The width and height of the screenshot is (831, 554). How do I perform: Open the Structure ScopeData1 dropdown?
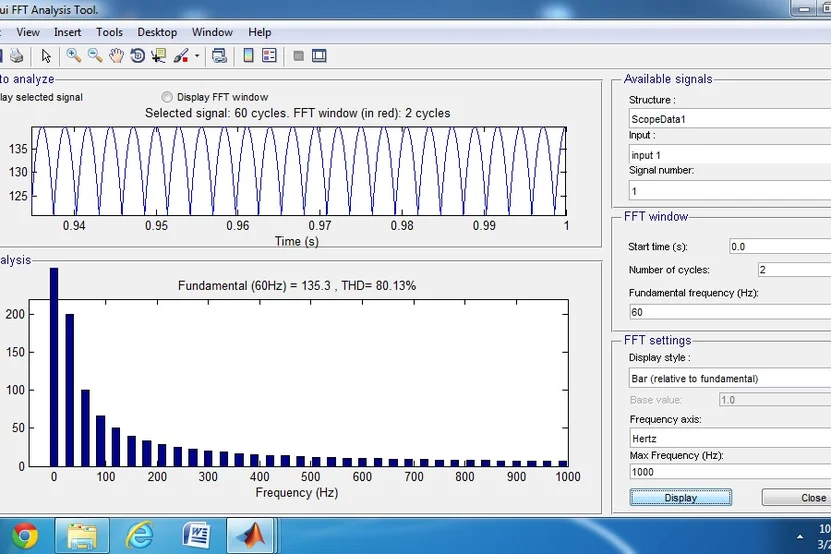point(728,119)
